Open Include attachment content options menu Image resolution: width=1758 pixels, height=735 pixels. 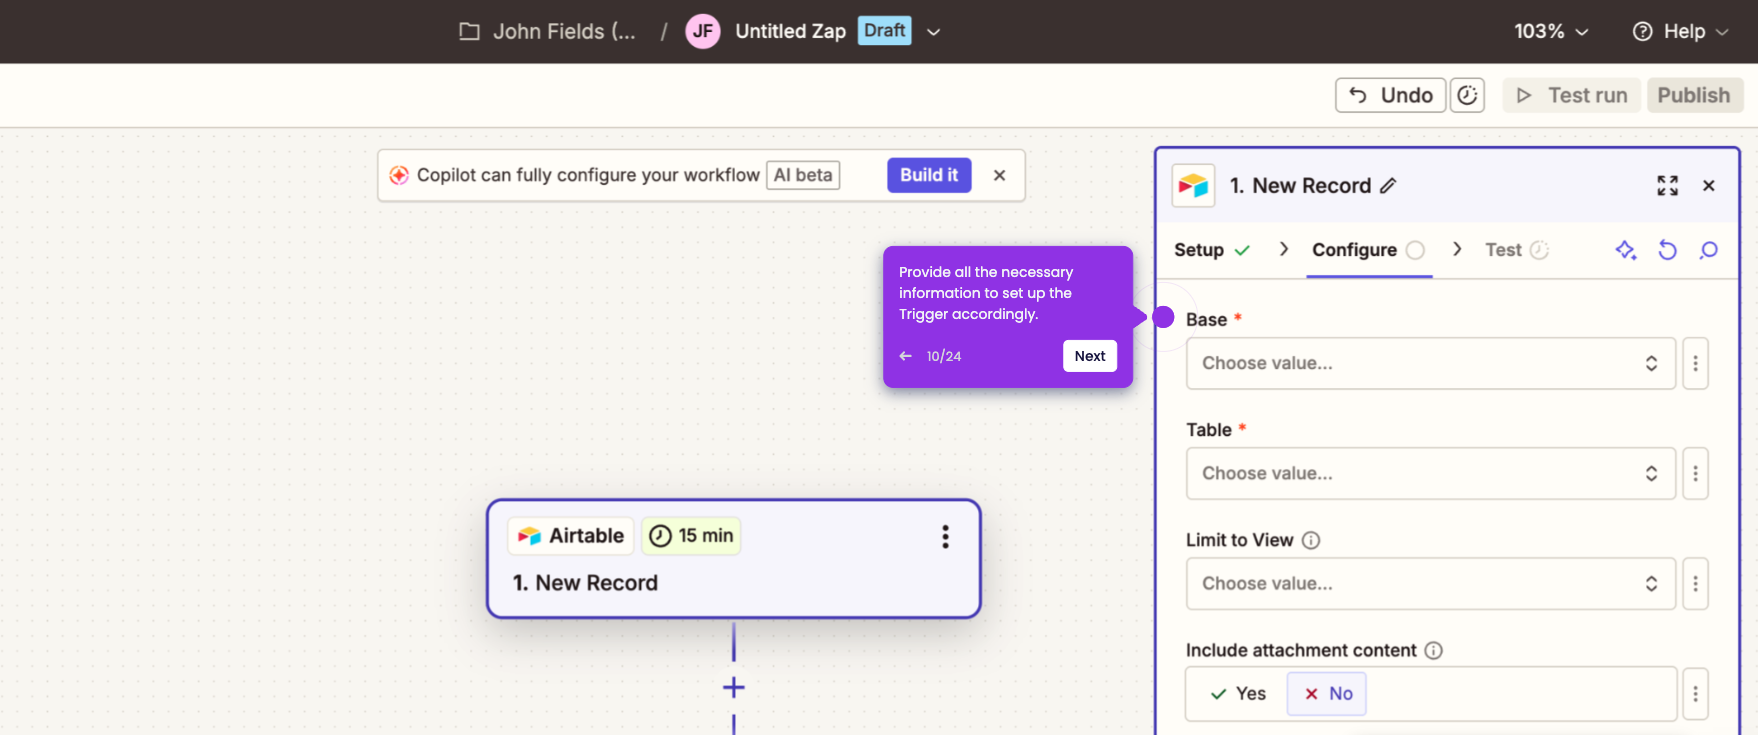[x=1695, y=694]
